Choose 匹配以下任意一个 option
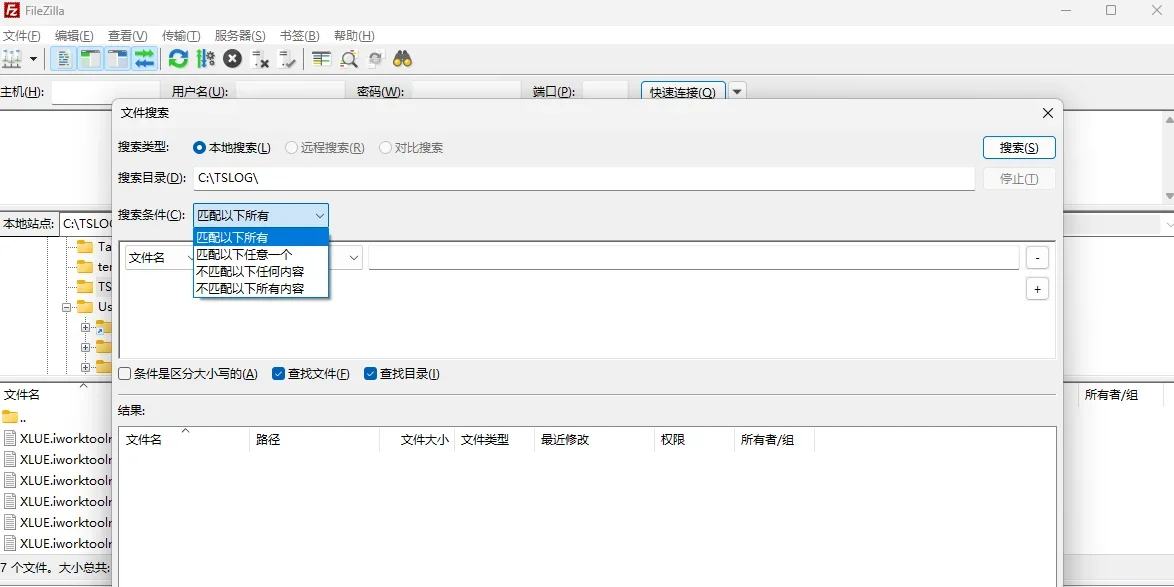The image size is (1174, 587). point(261,255)
